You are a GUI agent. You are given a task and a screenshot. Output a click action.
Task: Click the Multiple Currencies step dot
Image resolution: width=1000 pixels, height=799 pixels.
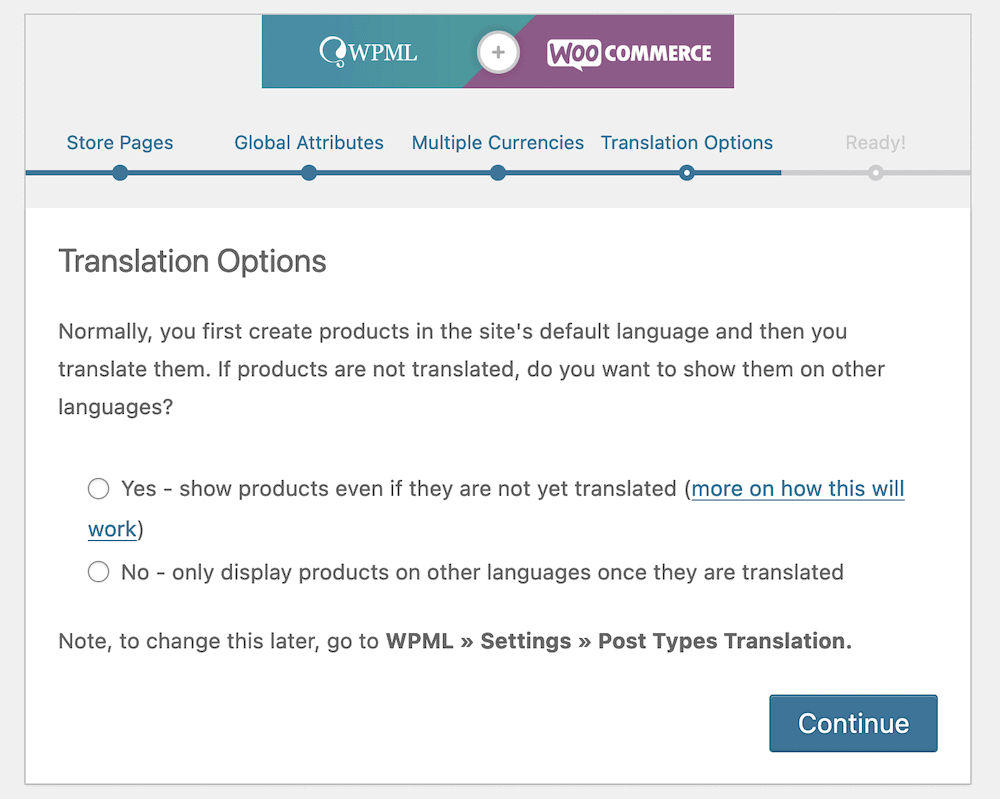[498, 173]
